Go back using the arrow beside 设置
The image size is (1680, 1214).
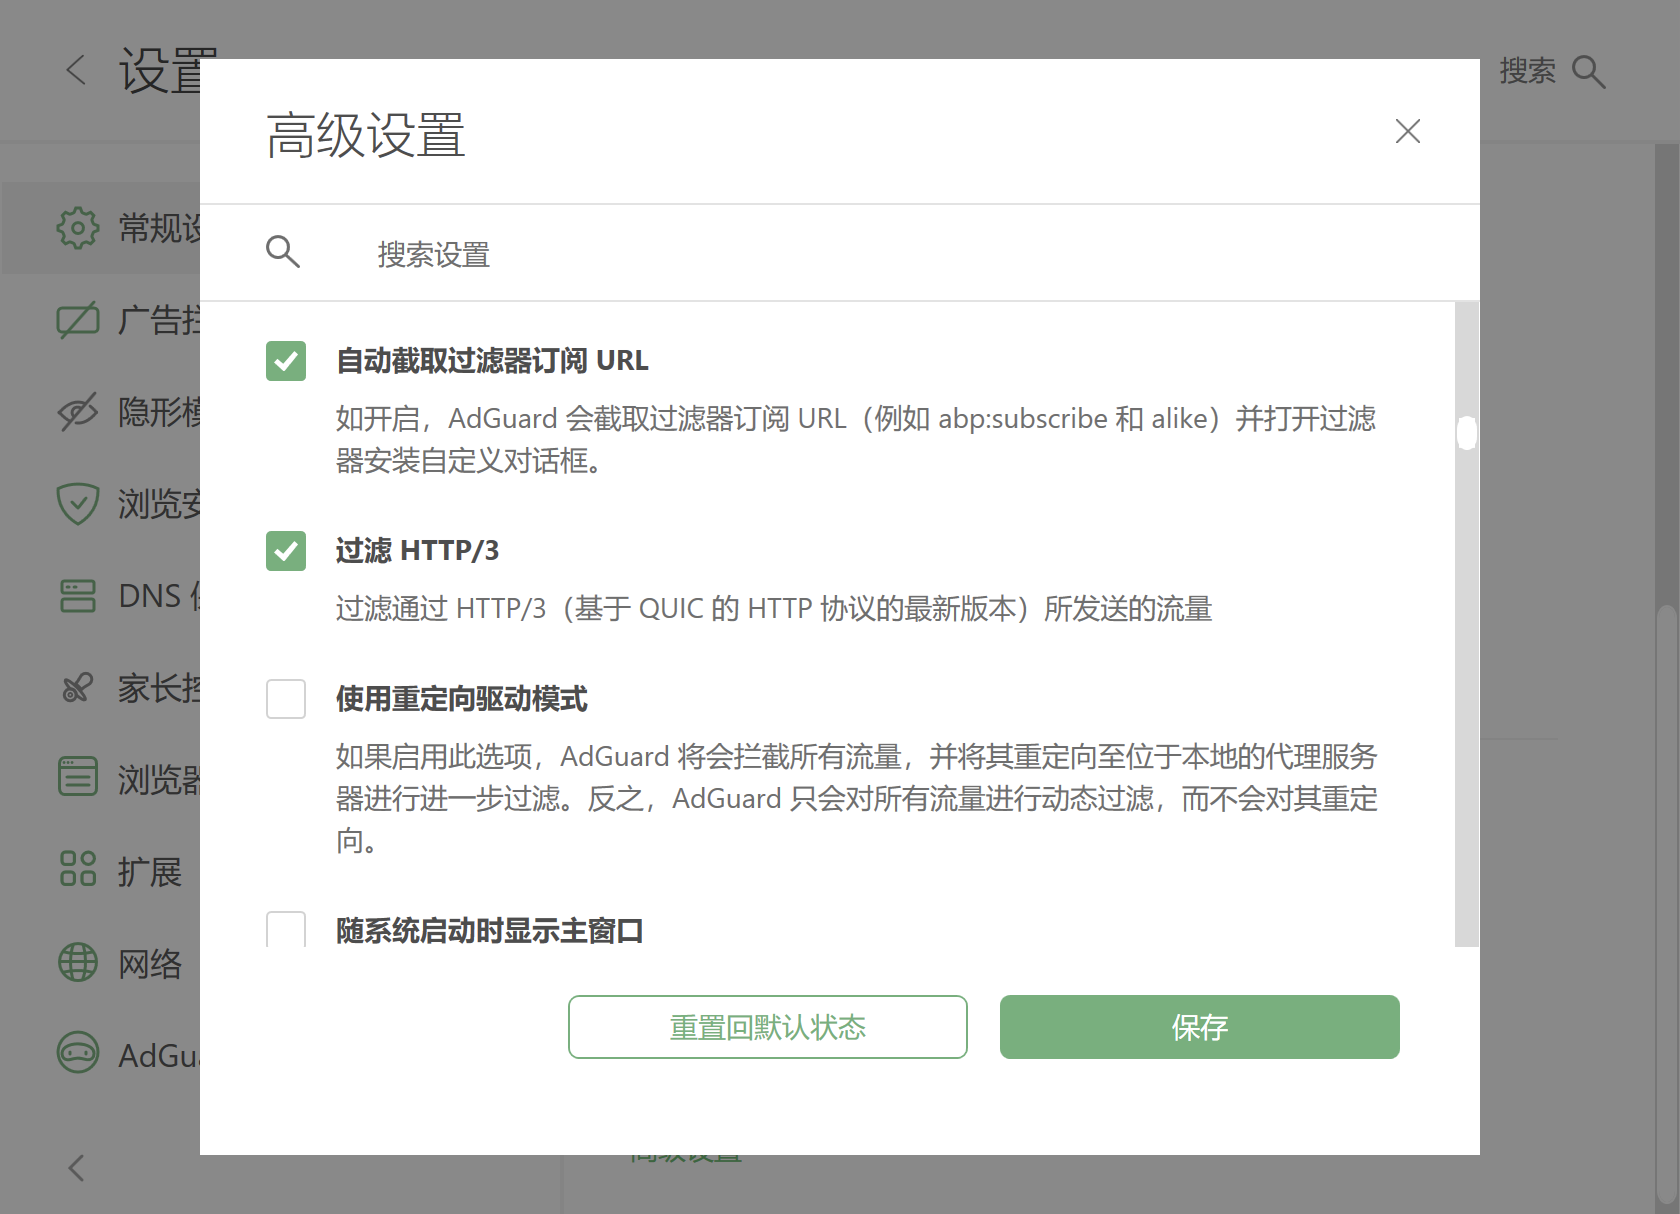[76, 70]
